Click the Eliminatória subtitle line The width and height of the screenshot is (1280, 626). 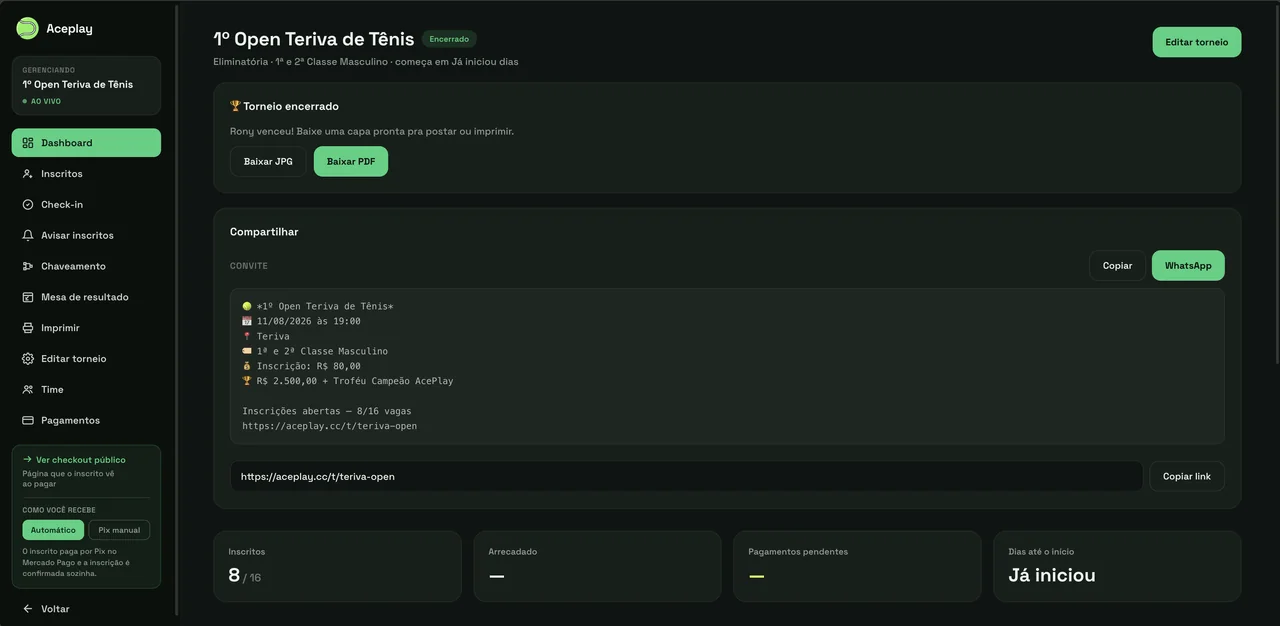tap(366, 62)
